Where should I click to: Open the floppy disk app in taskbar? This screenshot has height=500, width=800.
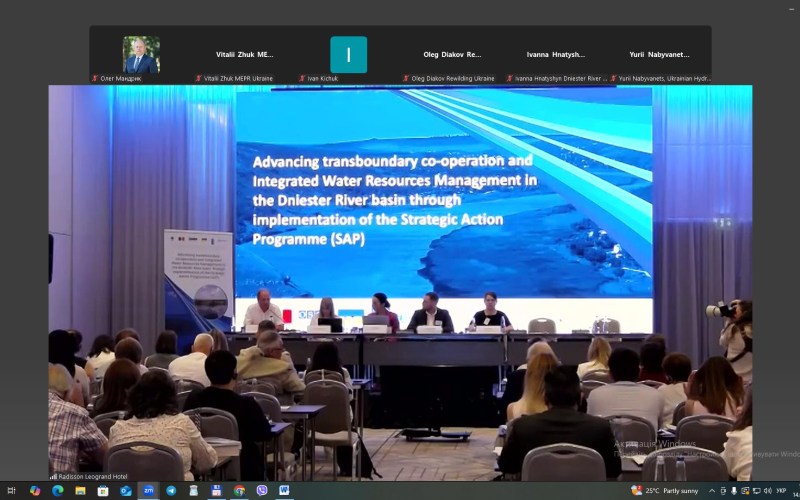(216, 491)
